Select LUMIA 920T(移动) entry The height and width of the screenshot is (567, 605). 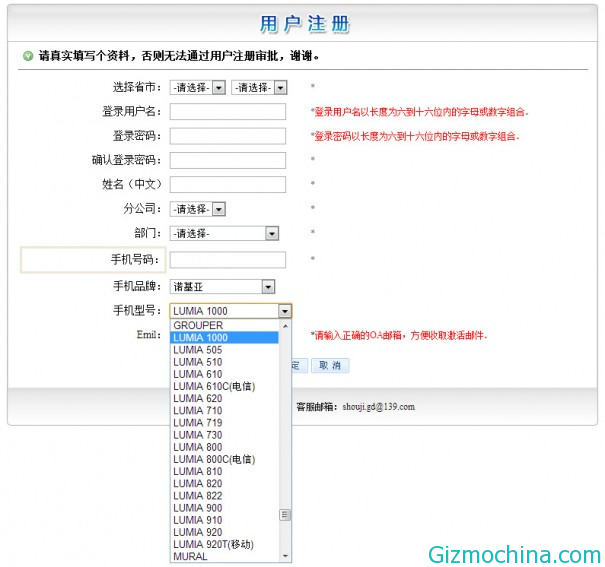coord(224,544)
